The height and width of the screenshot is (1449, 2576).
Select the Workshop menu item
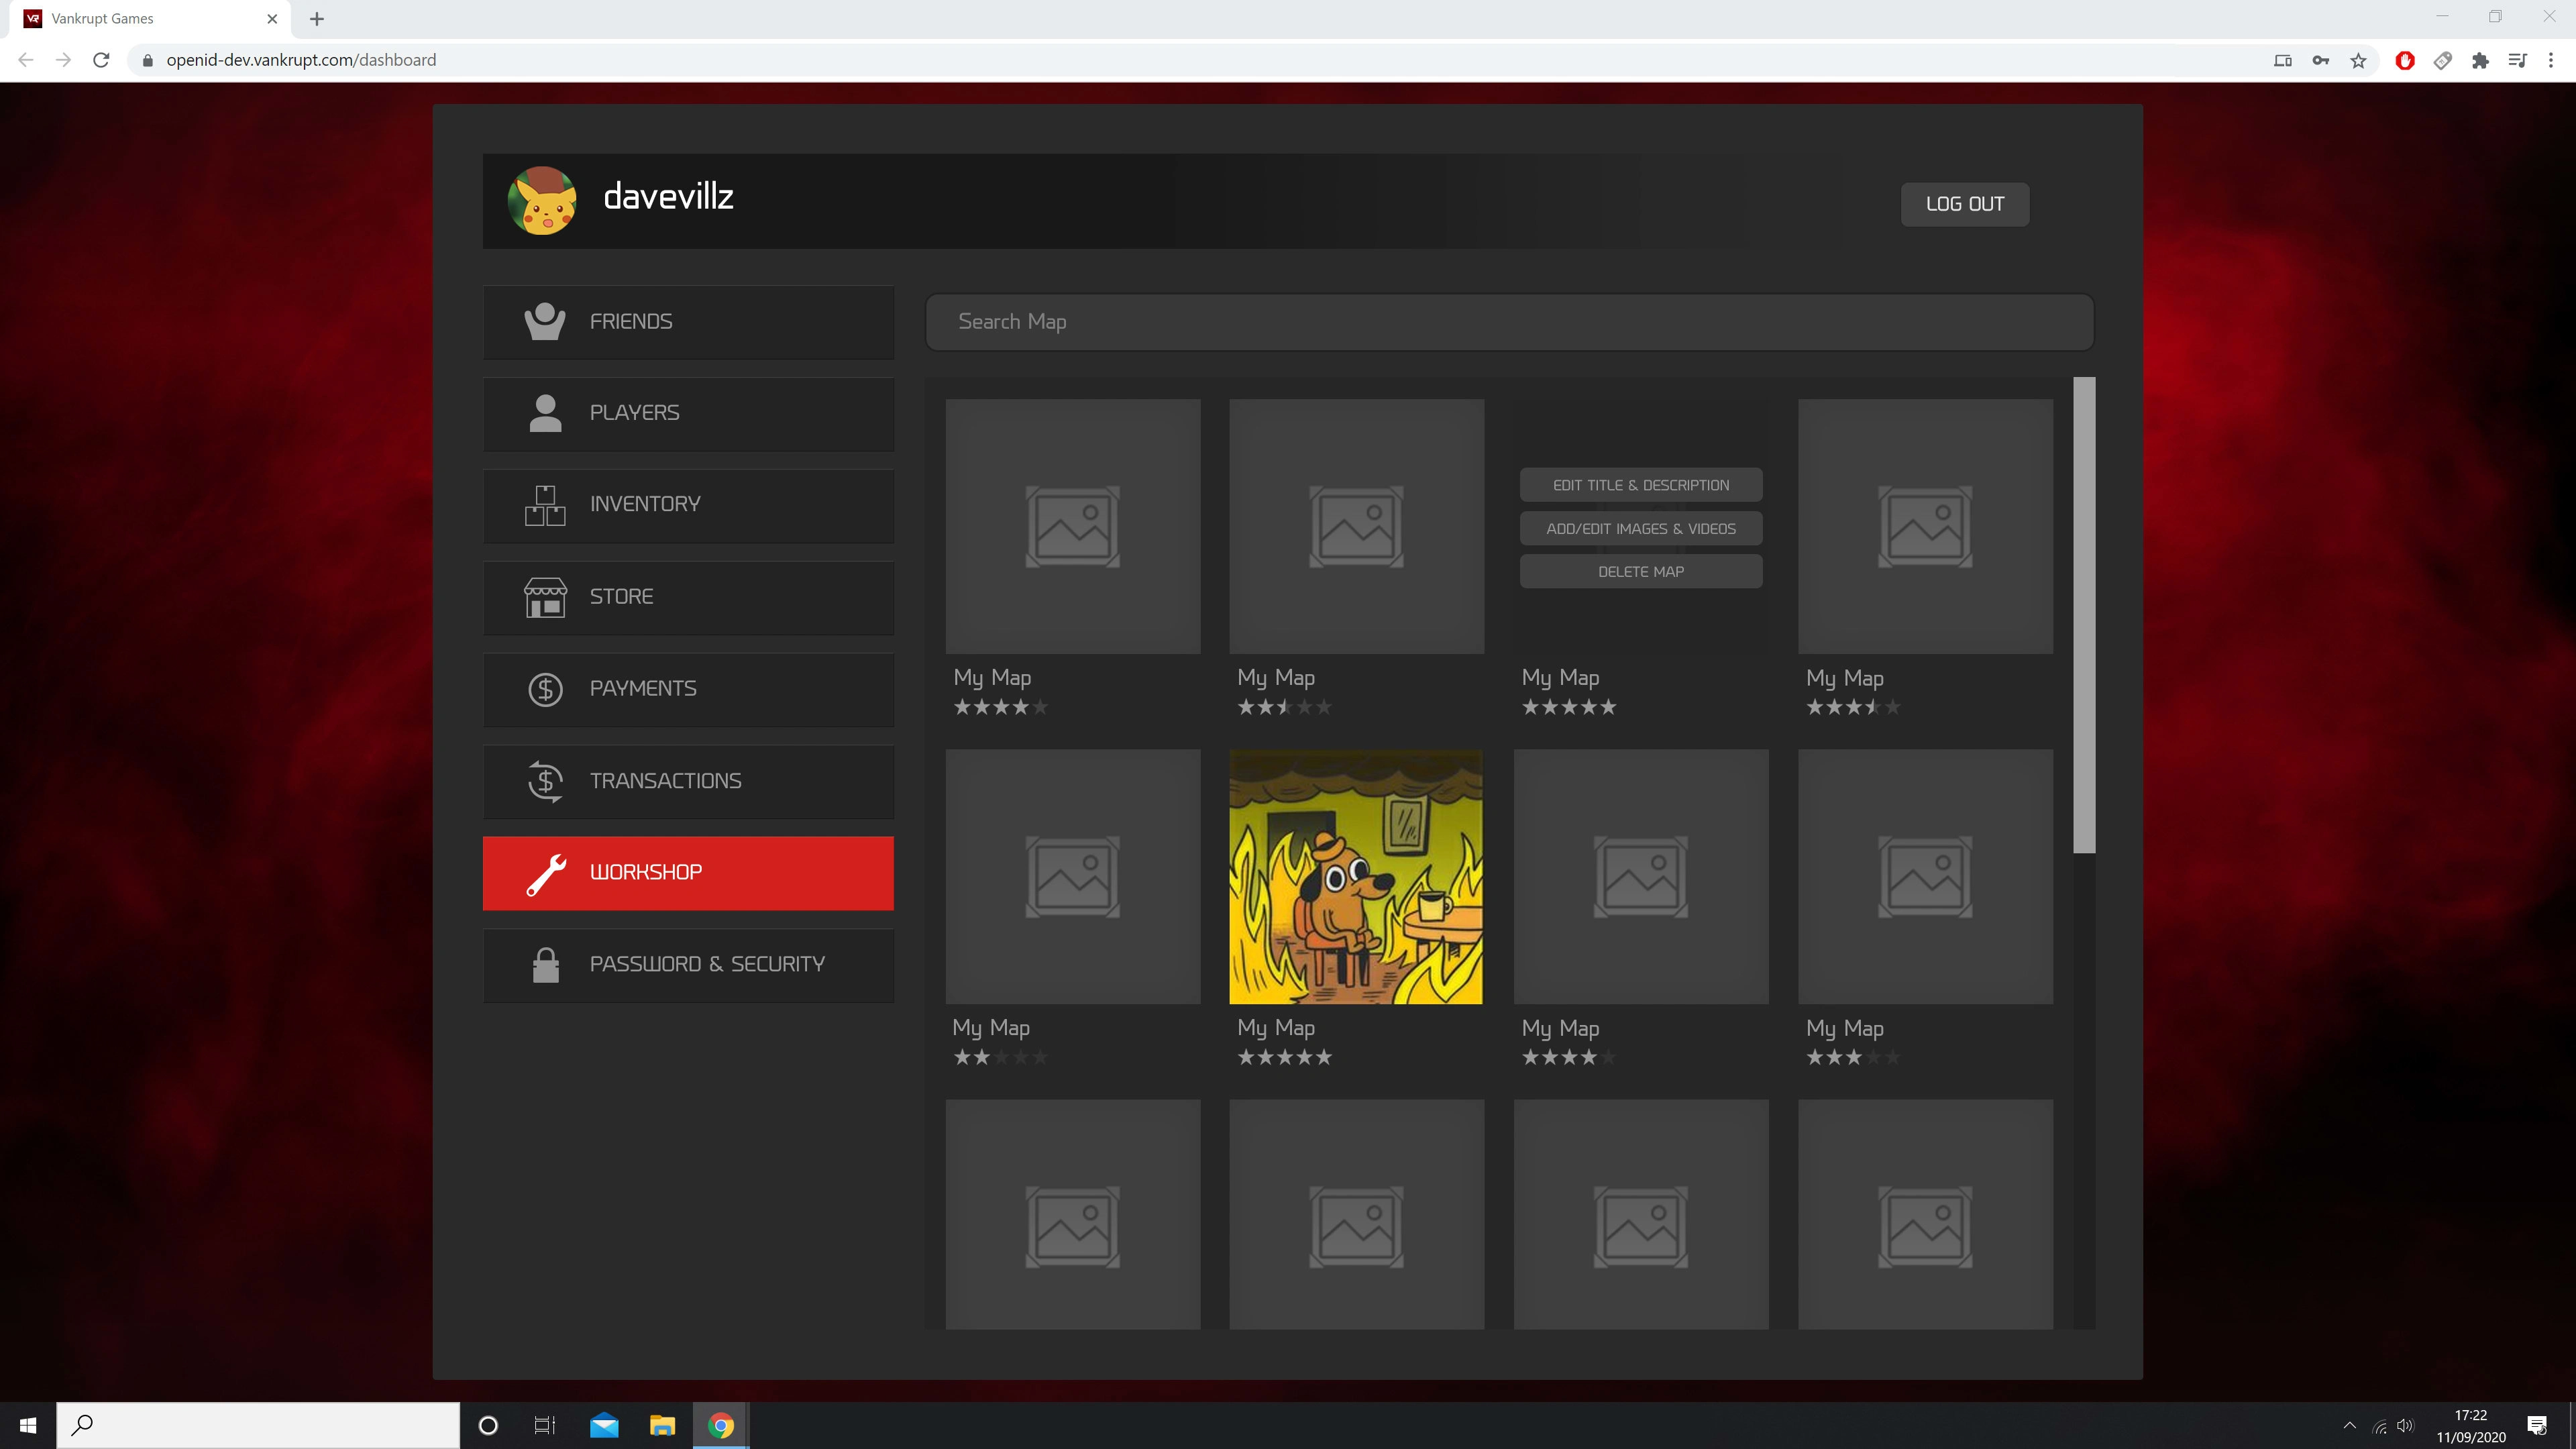[688, 873]
